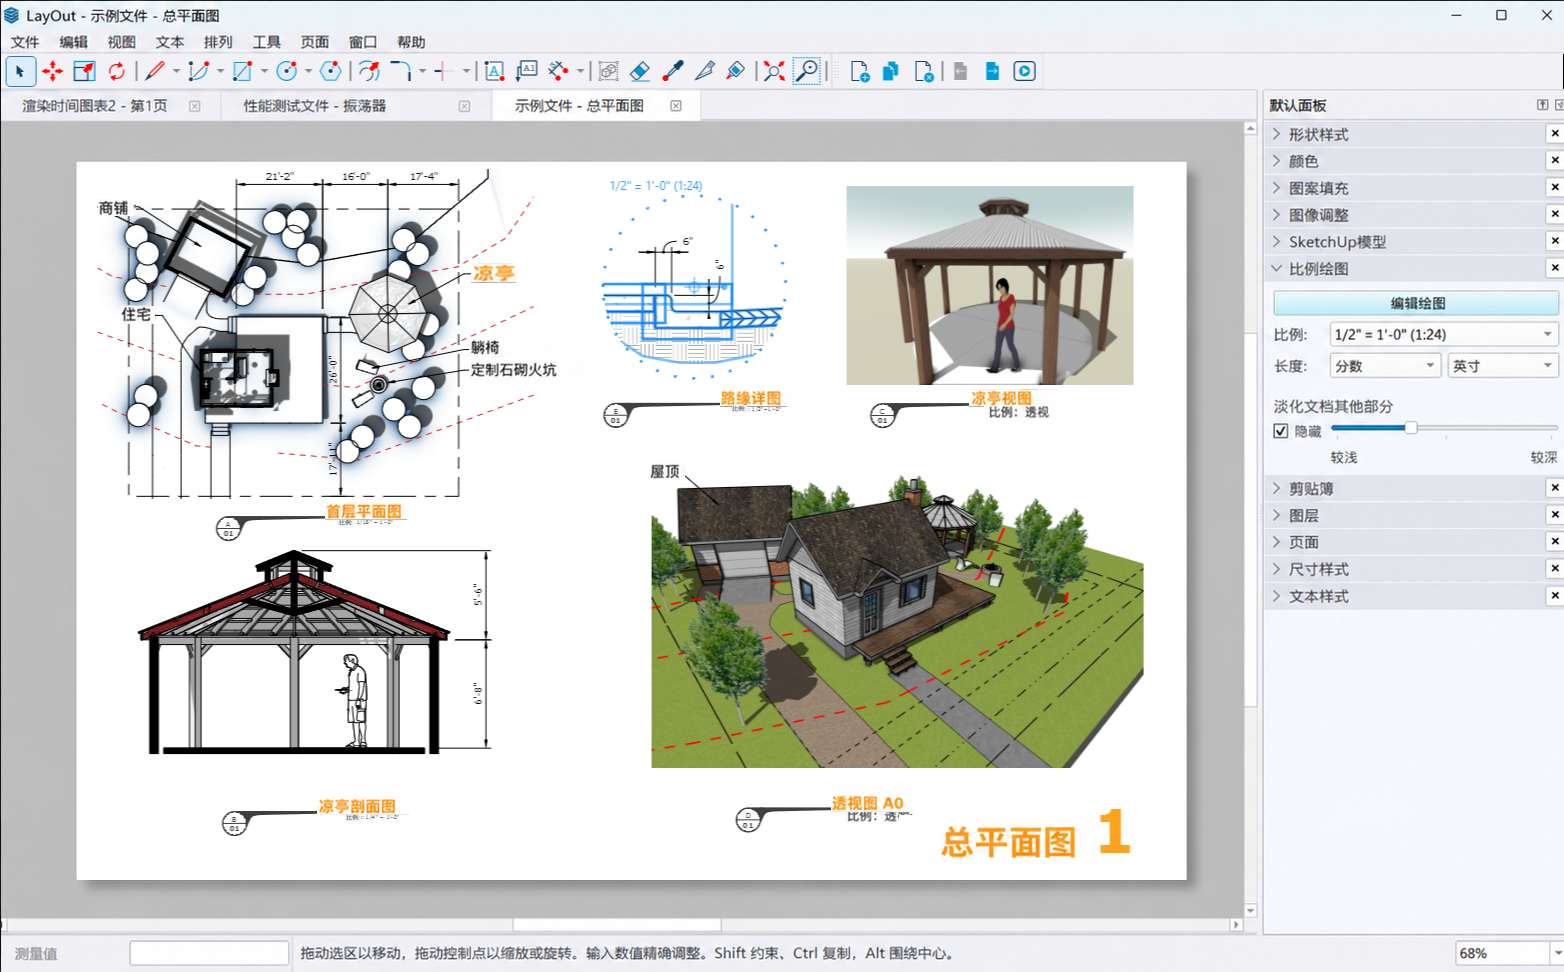Duplicate the current page via toolbar

tap(891, 71)
